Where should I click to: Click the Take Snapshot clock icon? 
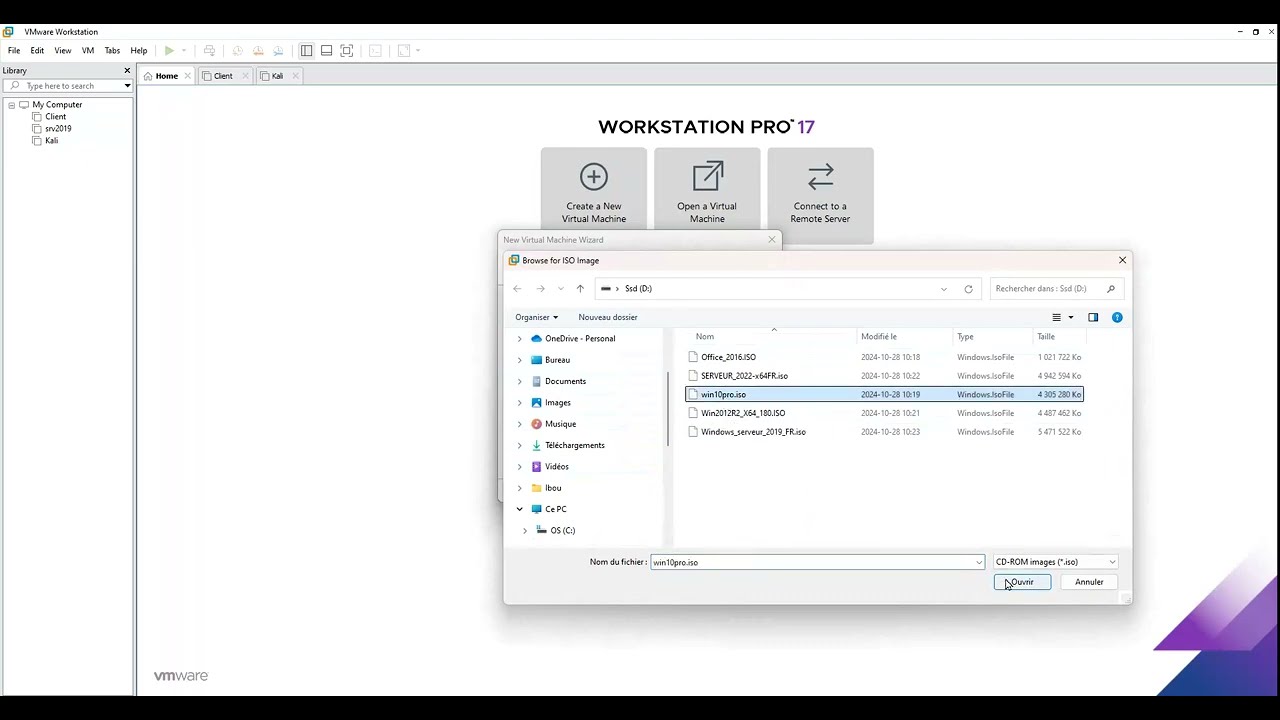point(237,50)
